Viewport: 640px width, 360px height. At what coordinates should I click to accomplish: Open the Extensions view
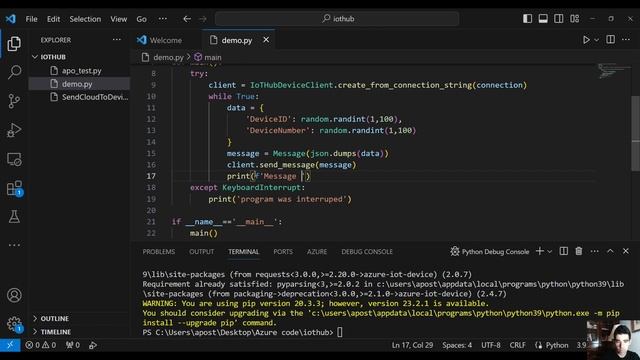14,188
